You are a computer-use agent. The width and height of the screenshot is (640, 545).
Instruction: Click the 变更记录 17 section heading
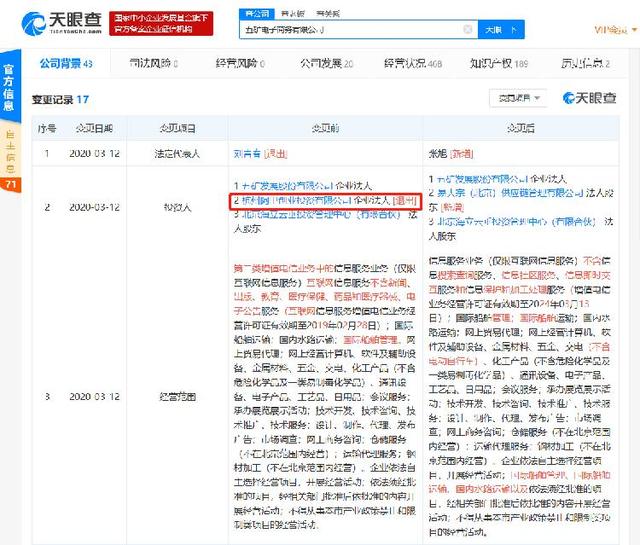(60, 100)
